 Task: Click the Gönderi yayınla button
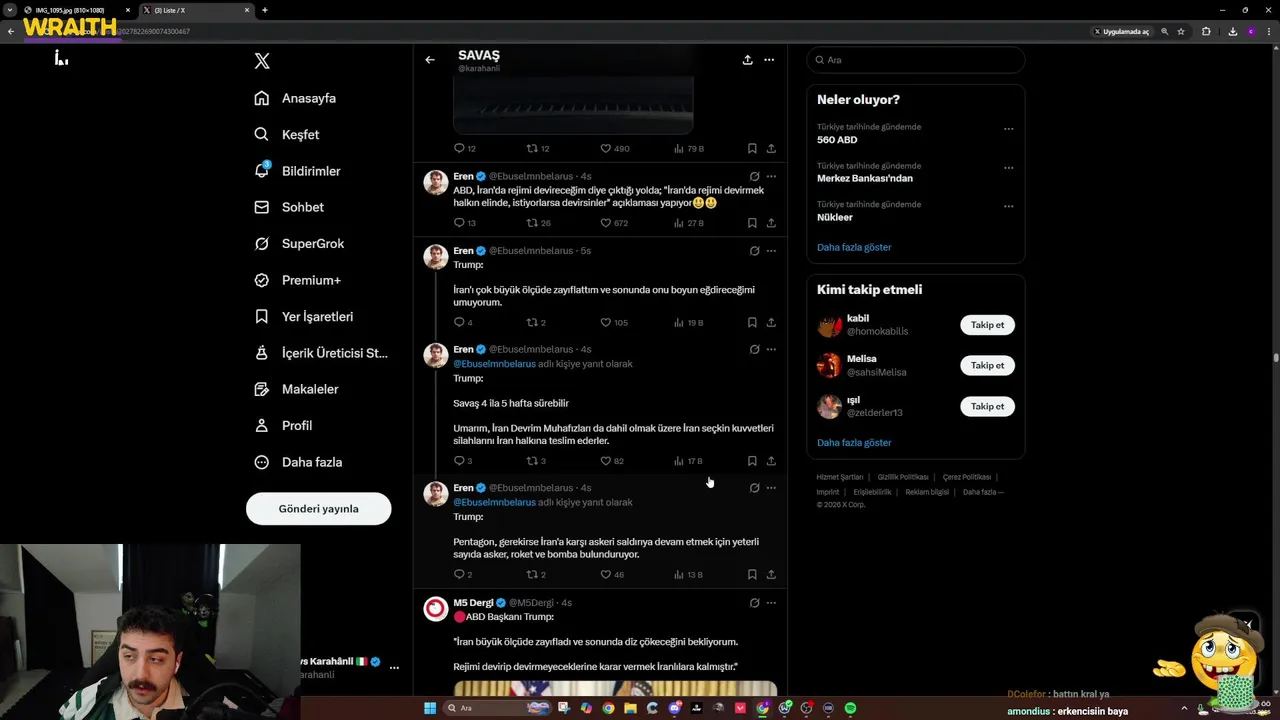point(318,508)
